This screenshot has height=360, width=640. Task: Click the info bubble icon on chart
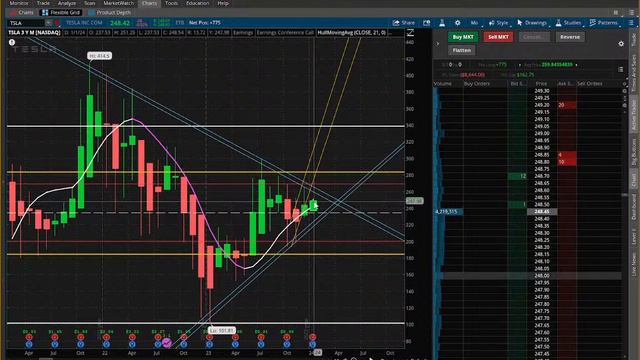tap(12, 42)
